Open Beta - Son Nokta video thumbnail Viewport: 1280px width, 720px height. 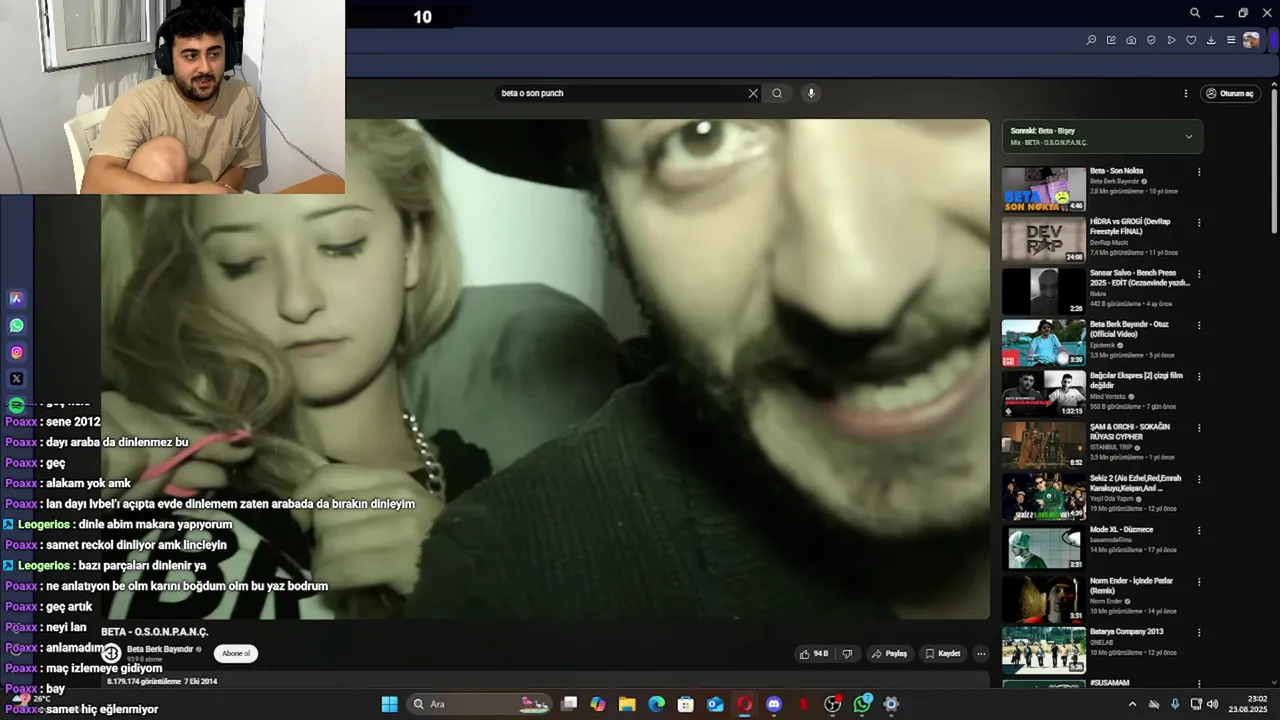pos(1043,189)
